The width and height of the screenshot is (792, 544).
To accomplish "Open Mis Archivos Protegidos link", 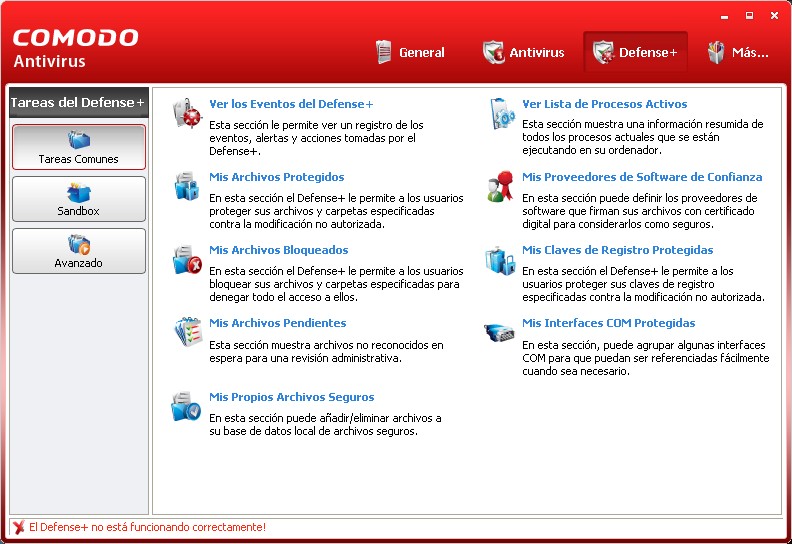I will click(277, 177).
